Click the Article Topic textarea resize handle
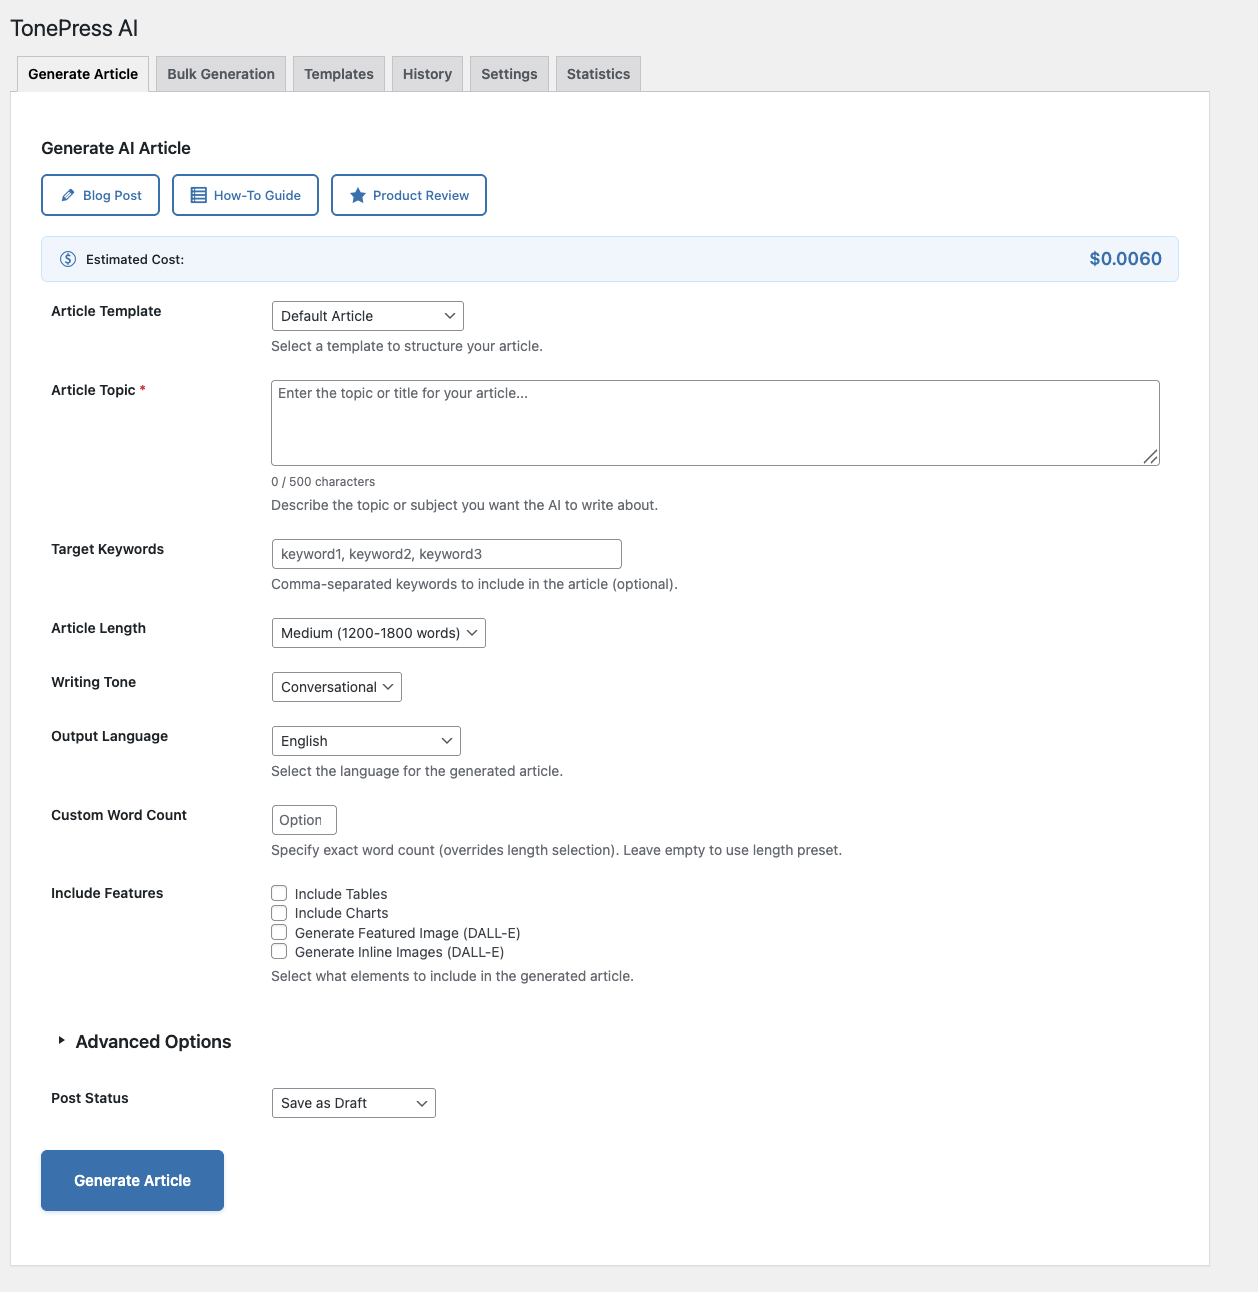Screen dimensions: 1258x1292 coord(1150,456)
